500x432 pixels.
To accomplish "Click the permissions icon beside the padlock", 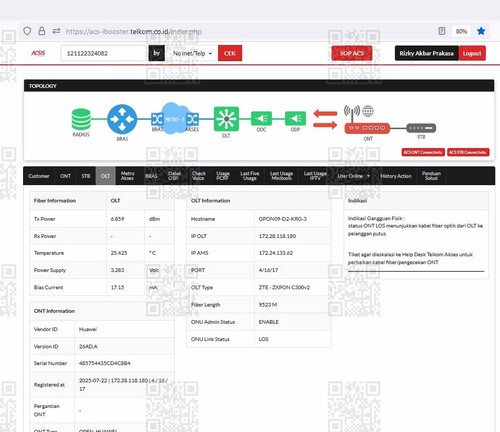I will tap(56, 31).
